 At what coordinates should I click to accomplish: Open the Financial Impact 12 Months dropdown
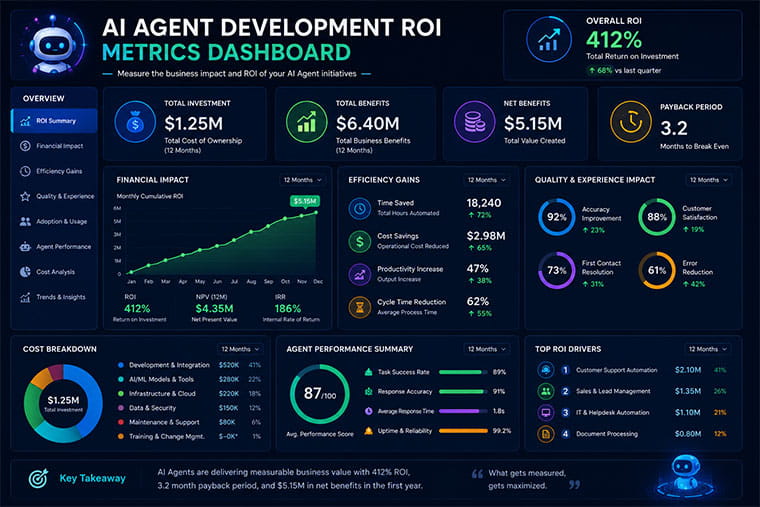[x=302, y=180]
